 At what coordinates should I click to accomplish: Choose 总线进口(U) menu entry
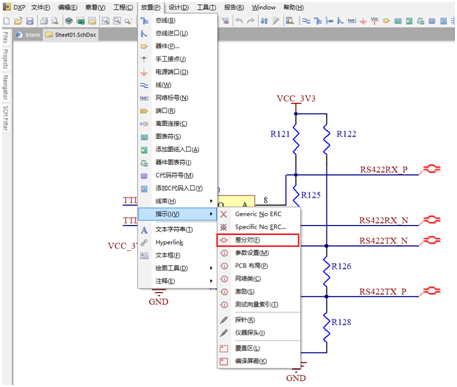(177, 34)
